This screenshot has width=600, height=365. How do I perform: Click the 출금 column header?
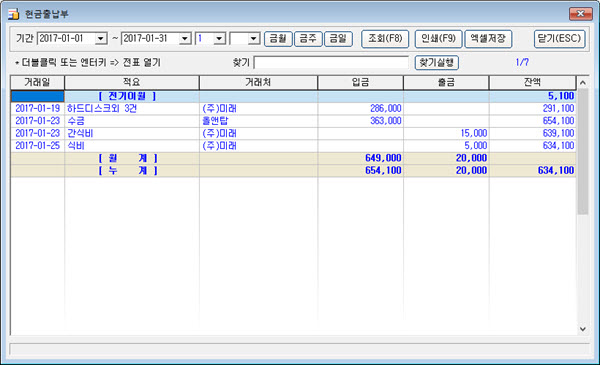pyautogui.click(x=446, y=82)
